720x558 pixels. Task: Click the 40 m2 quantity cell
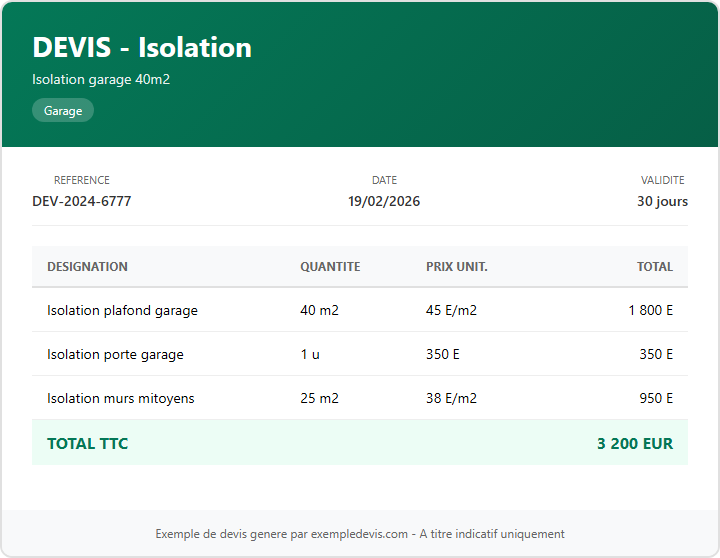(319, 310)
